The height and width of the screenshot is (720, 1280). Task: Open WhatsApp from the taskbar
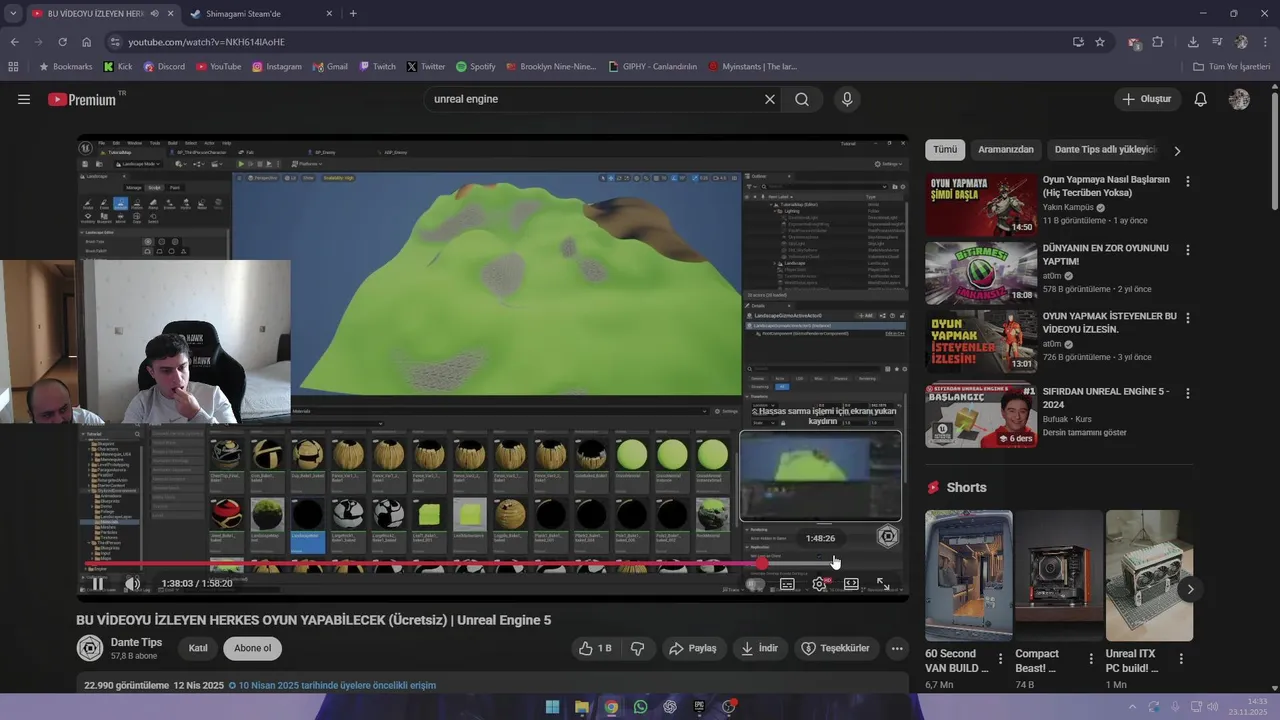pyautogui.click(x=640, y=707)
